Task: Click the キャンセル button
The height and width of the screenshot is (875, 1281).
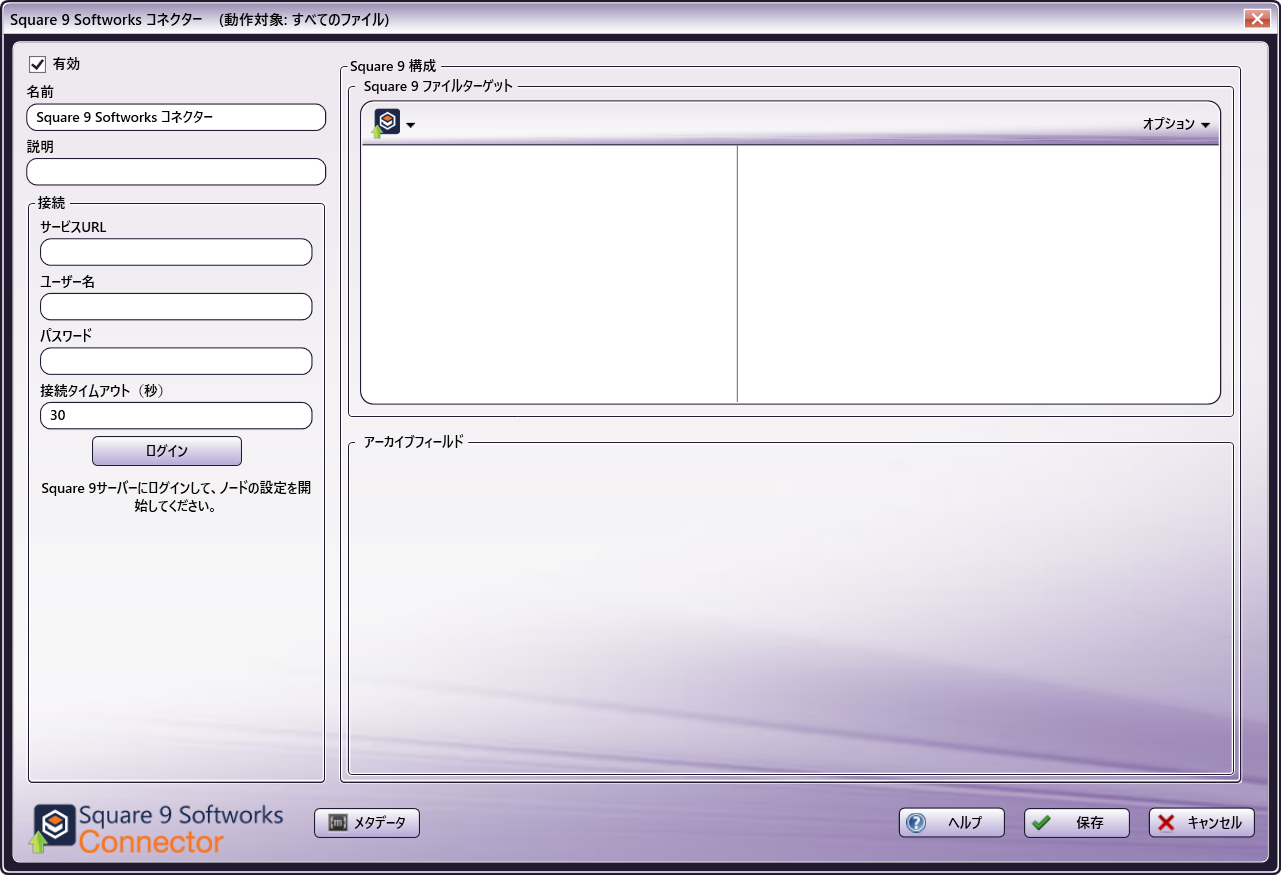Action: click(x=1201, y=823)
